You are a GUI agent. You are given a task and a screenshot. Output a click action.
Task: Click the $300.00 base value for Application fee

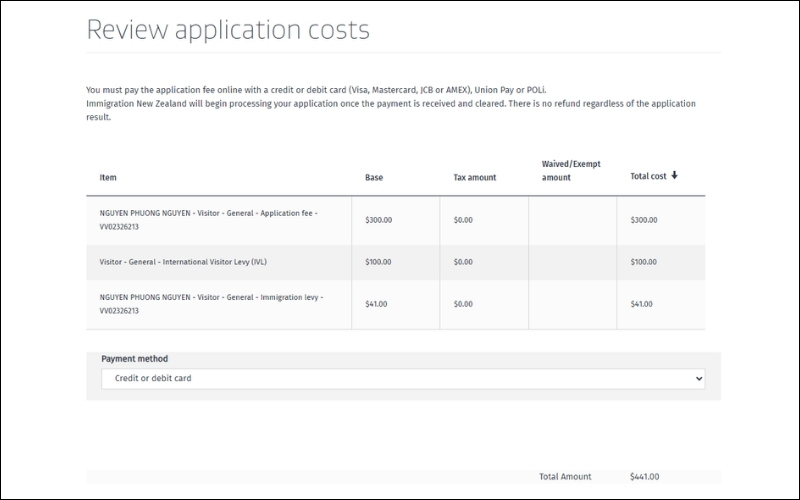378,220
